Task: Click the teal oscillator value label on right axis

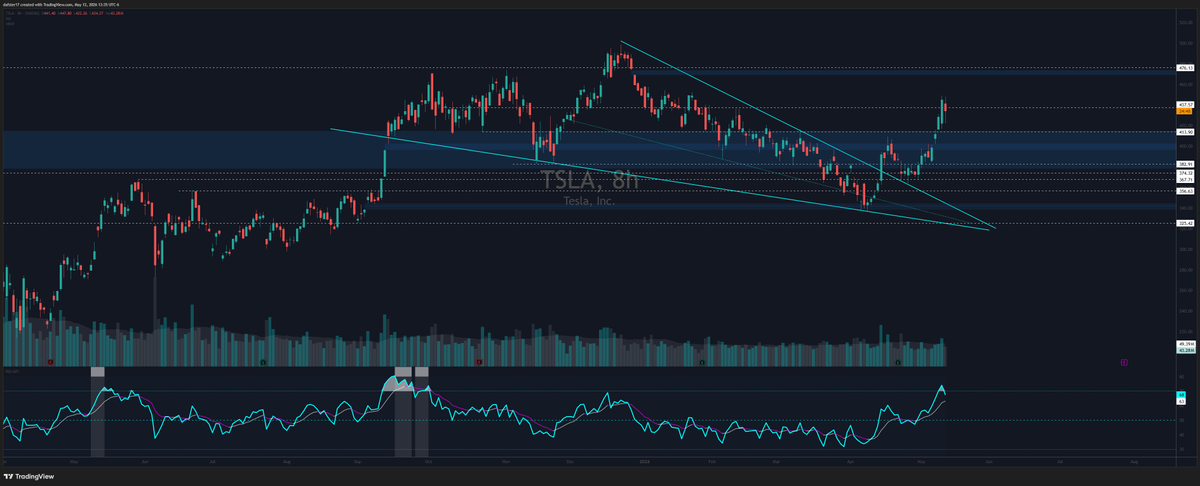Action: point(1182,396)
